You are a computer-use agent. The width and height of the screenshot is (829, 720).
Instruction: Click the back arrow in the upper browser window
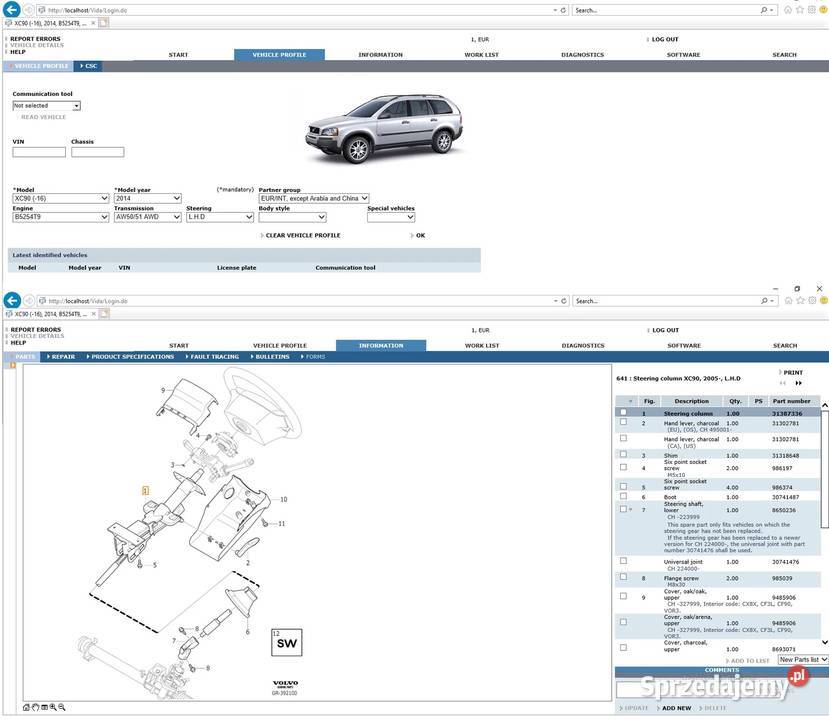pos(12,10)
